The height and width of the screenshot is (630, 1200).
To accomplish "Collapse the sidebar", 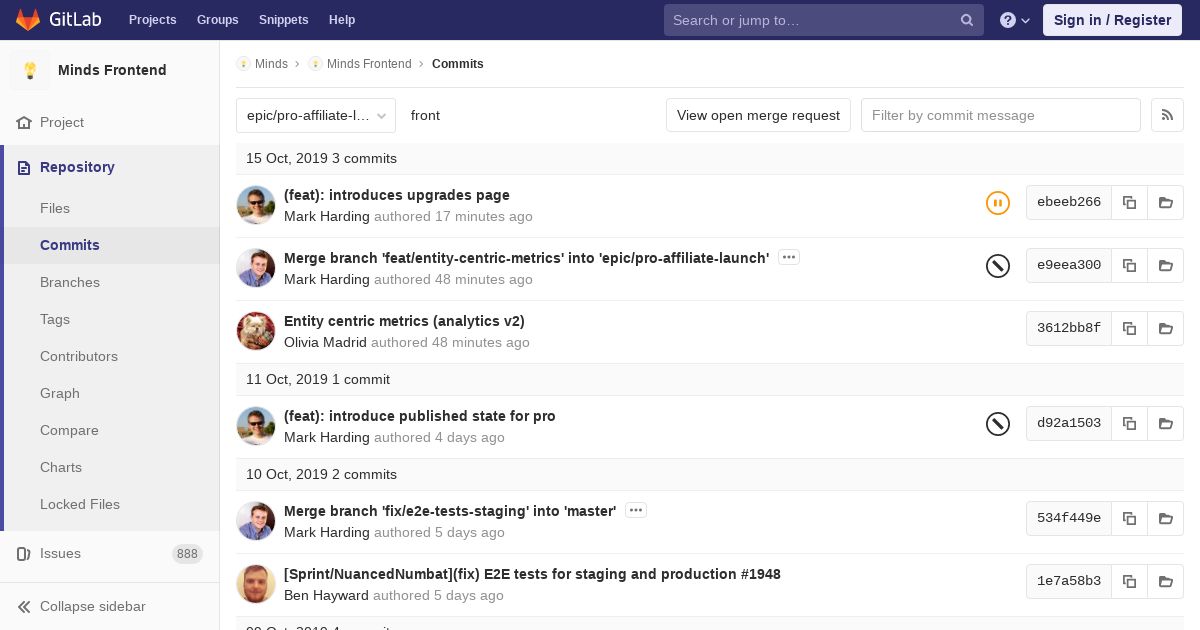I will pyautogui.click(x=92, y=606).
